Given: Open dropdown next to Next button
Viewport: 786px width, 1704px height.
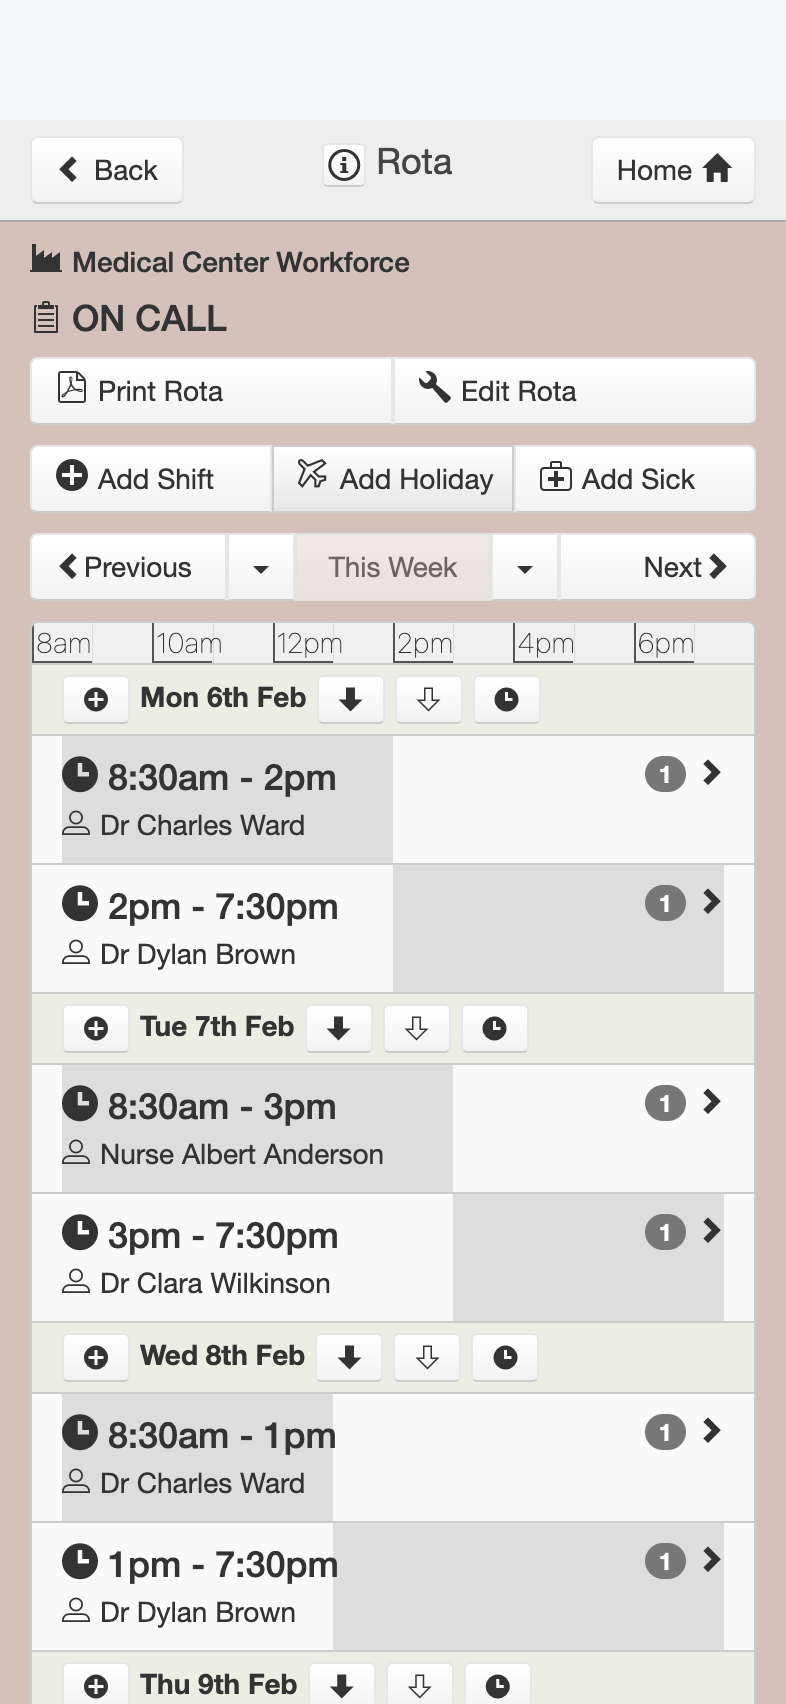Looking at the screenshot, I should pos(525,568).
